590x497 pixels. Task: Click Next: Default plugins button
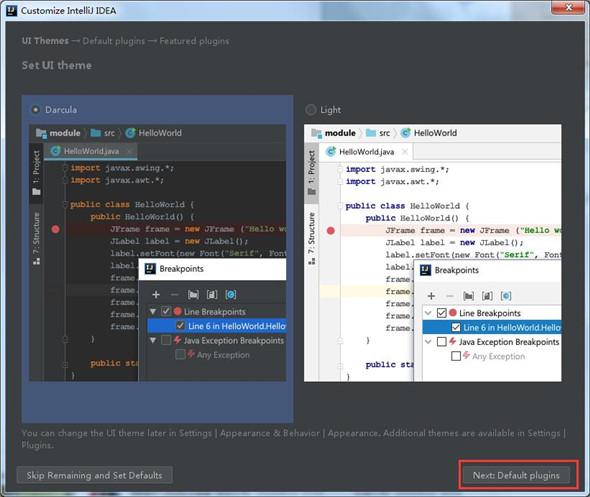(x=516, y=476)
